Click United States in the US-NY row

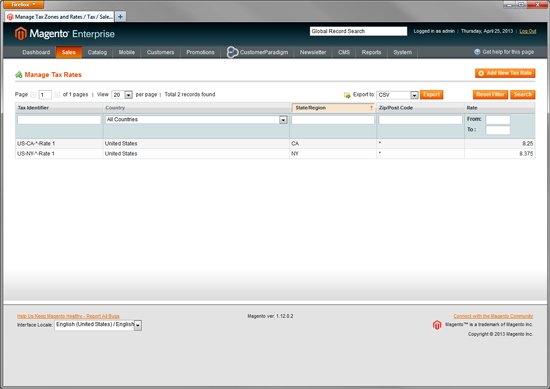[x=121, y=154]
